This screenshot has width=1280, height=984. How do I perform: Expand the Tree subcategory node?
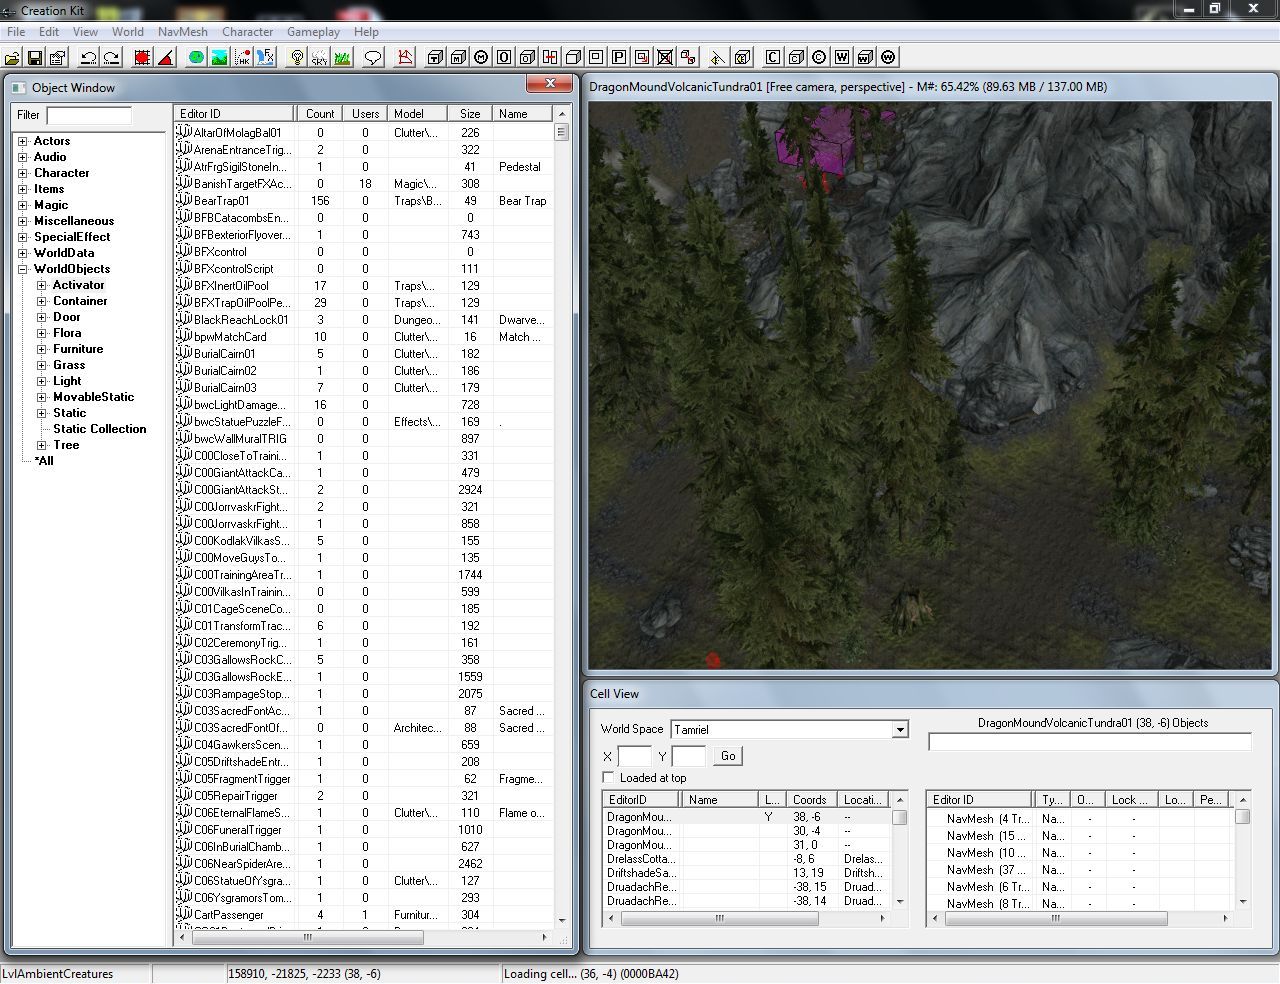click(42, 446)
